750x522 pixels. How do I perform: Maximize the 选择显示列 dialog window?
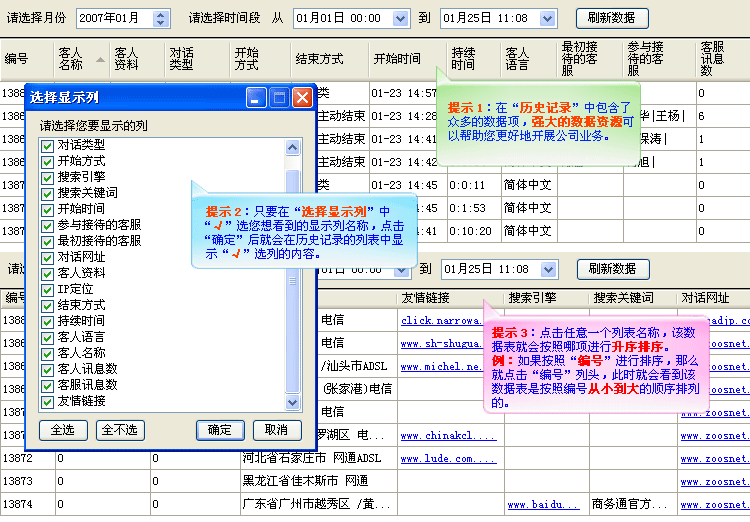(x=279, y=98)
